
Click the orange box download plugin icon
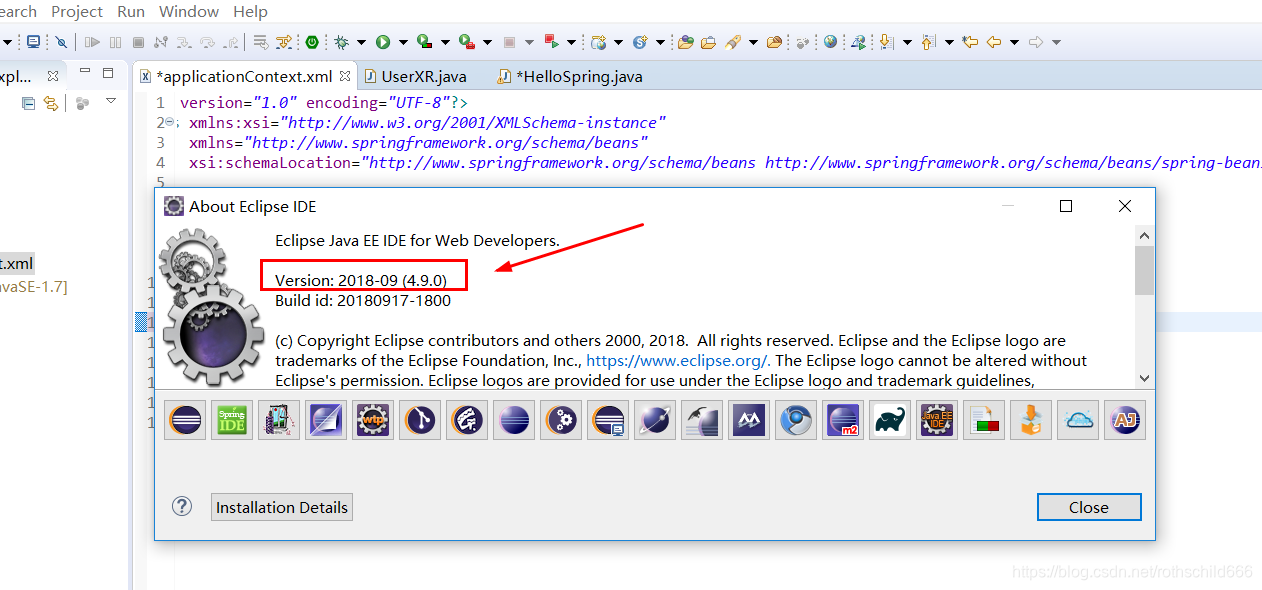coord(1031,420)
